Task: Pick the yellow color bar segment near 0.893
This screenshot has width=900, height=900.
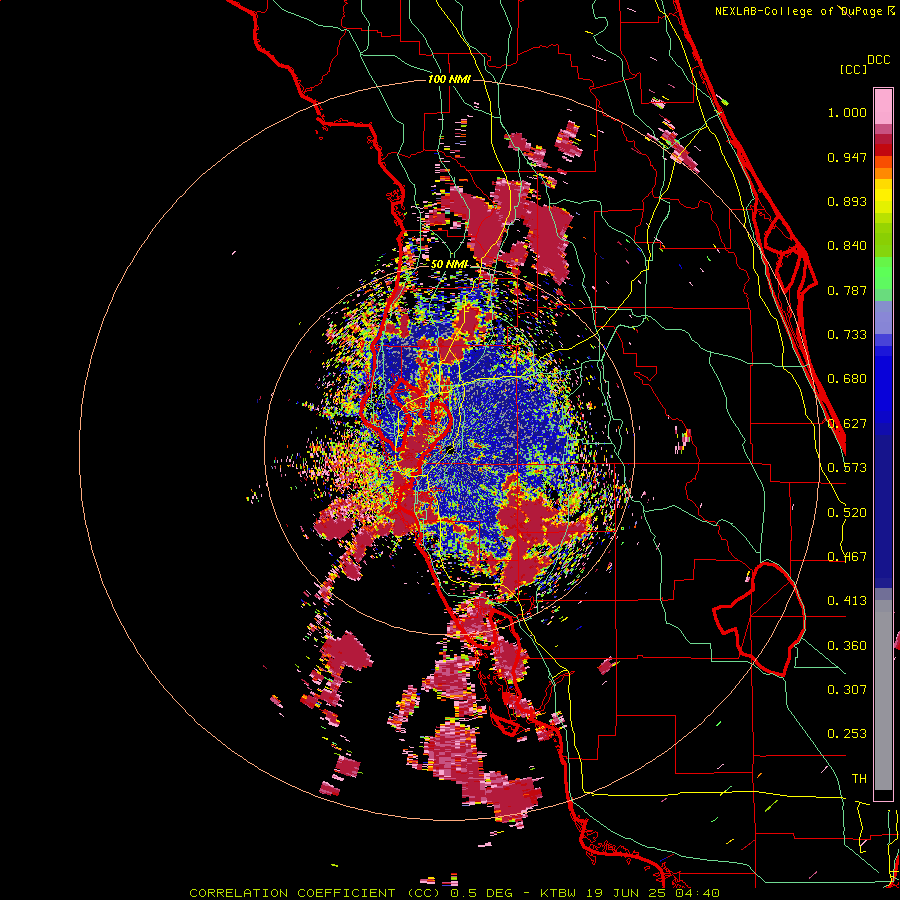Action: pos(883,197)
